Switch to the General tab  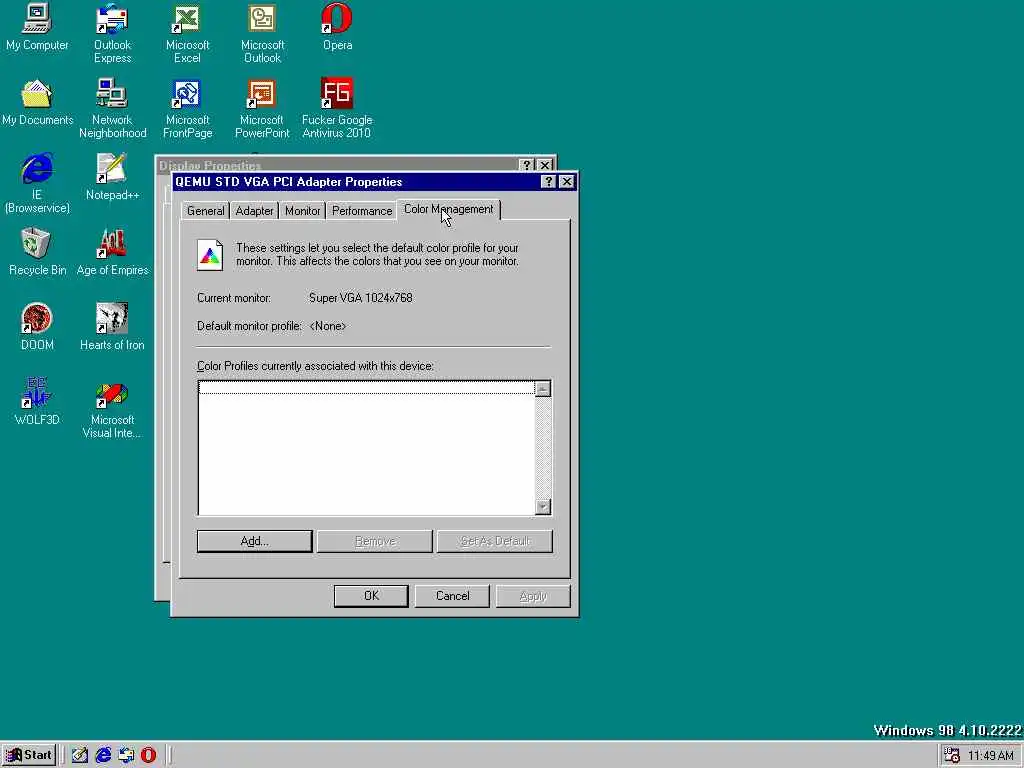(x=205, y=211)
